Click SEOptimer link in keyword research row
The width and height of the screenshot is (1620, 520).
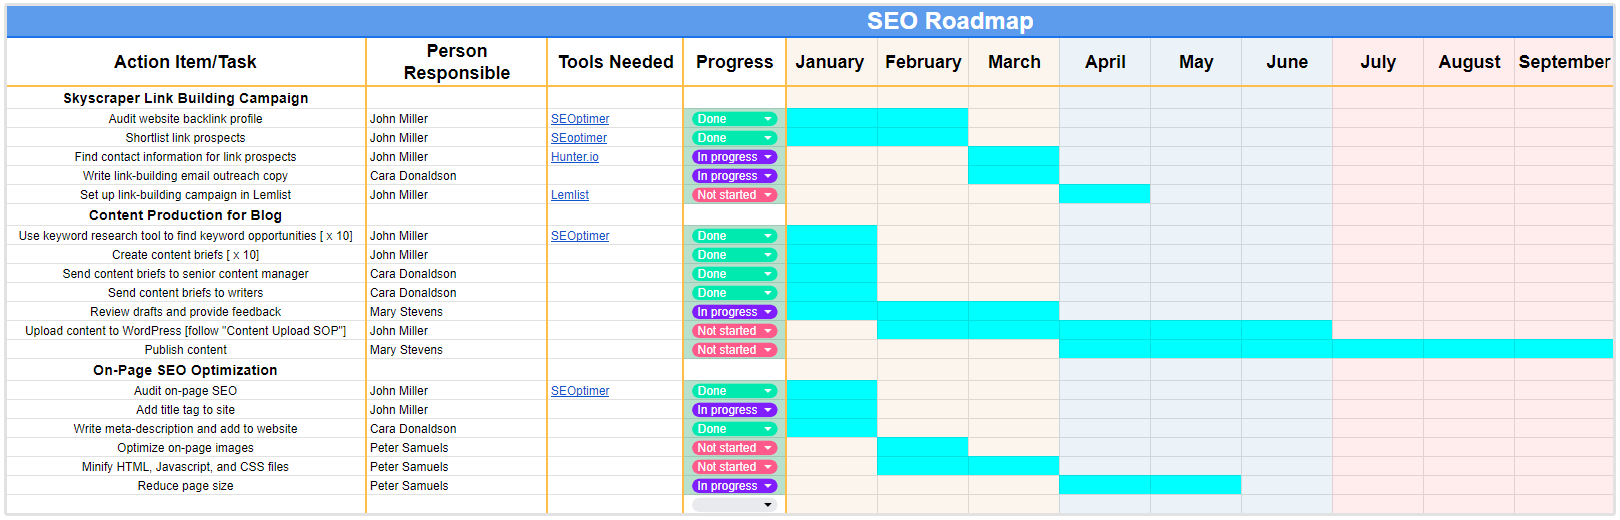click(x=580, y=236)
